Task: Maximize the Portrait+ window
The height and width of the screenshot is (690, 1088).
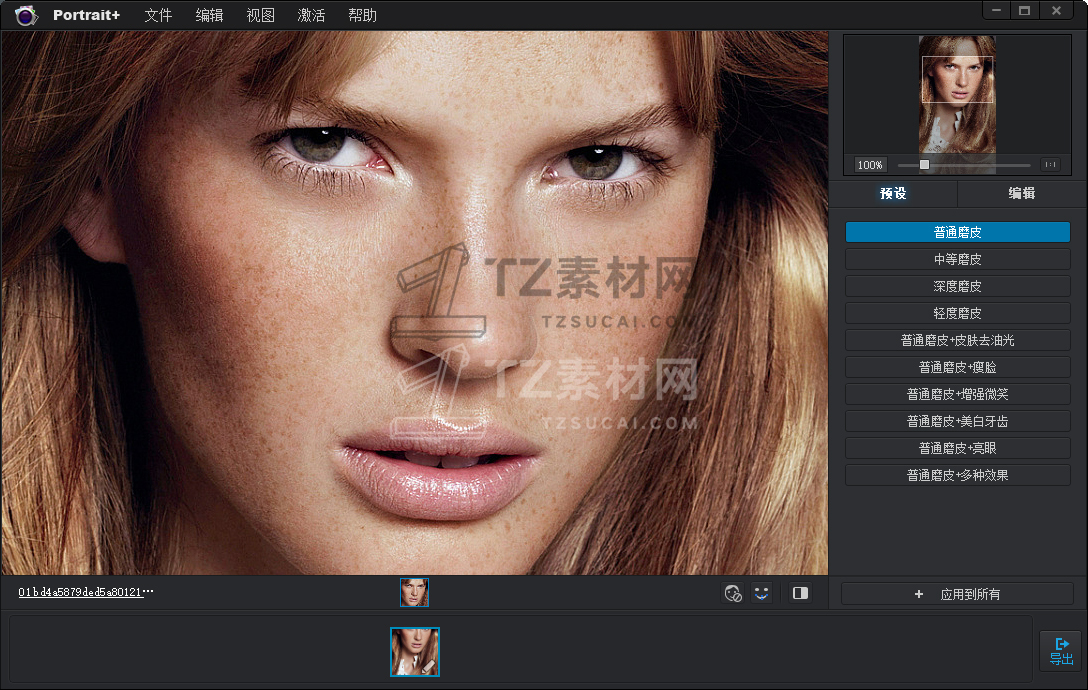Action: click(x=1024, y=10)
